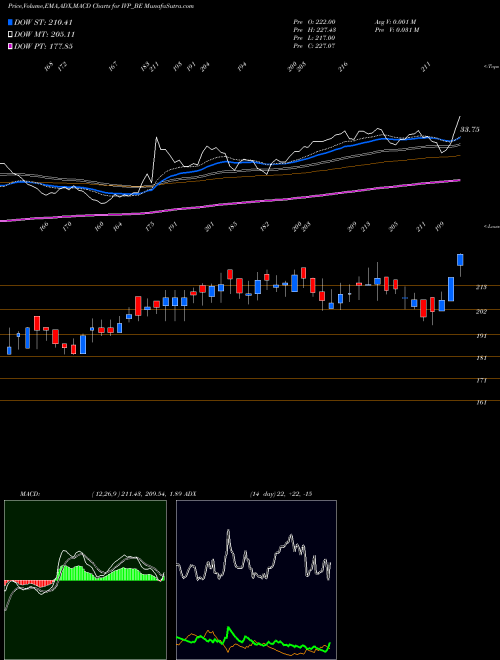This screenshot has height=660, width=500.
Task: Click the '202' price axis label
Action: click(481, 311)
